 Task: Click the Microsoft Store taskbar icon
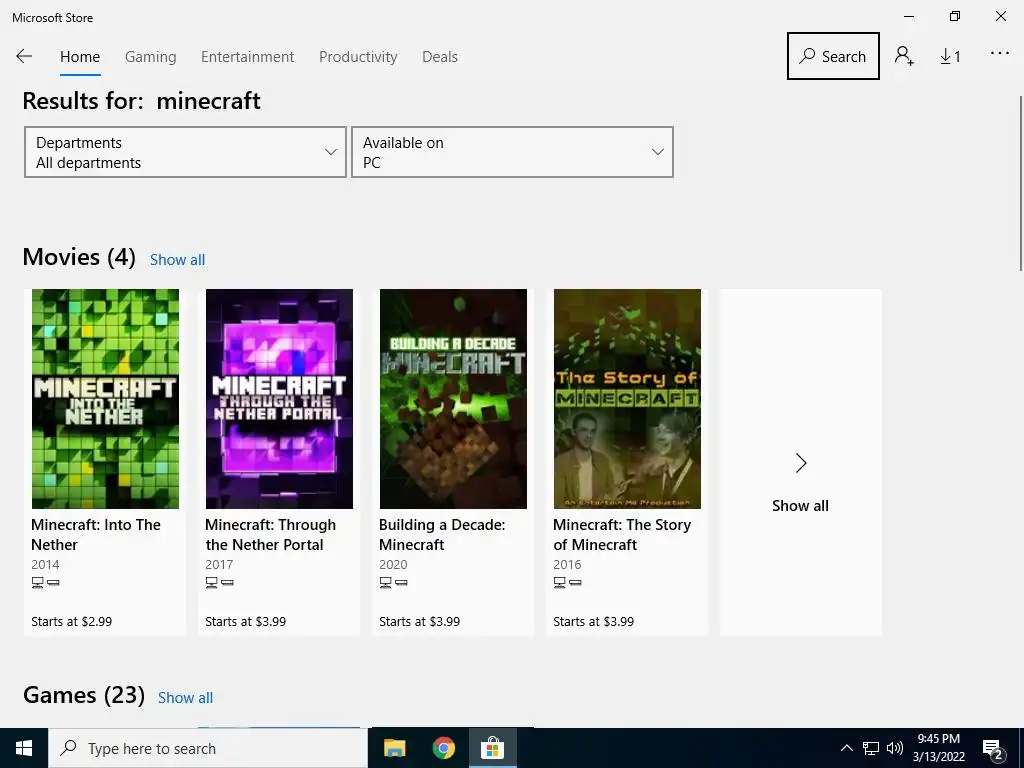click(x=492, y=748)
